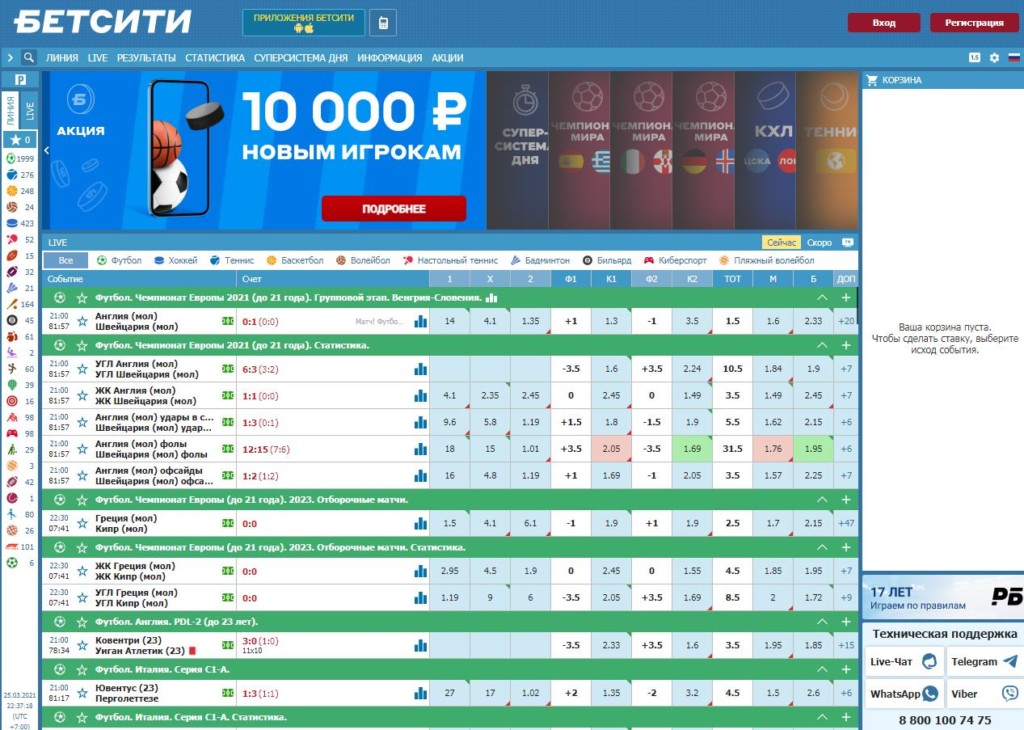Favorite the УГЛ Англия (мол) match
The height and width of the screenshot is (730, 1024).
pos(82,369)
